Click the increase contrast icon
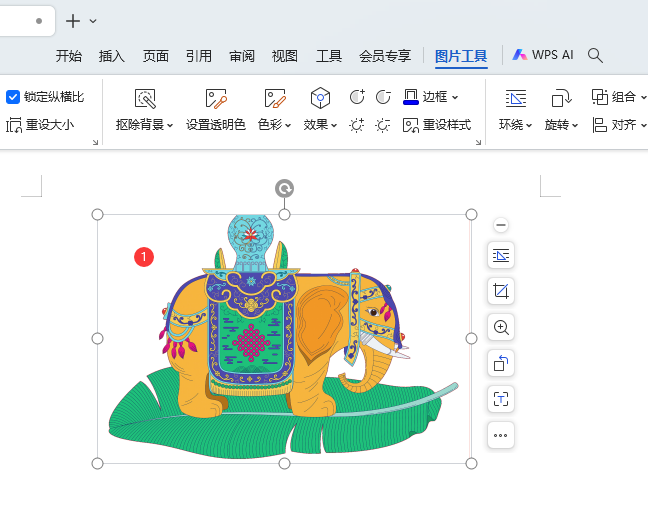Image resolution: width=648 pixels, height=517 pixels. (x=357, y=97)
